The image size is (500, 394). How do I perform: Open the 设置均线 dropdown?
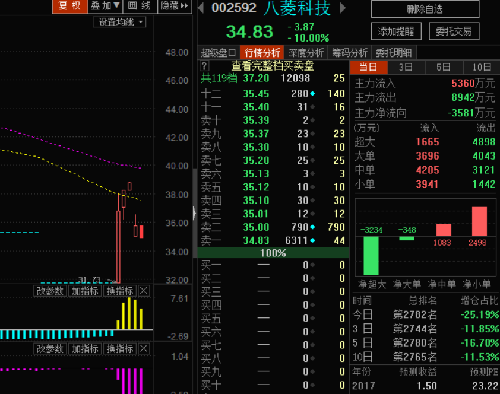[120, 22]
